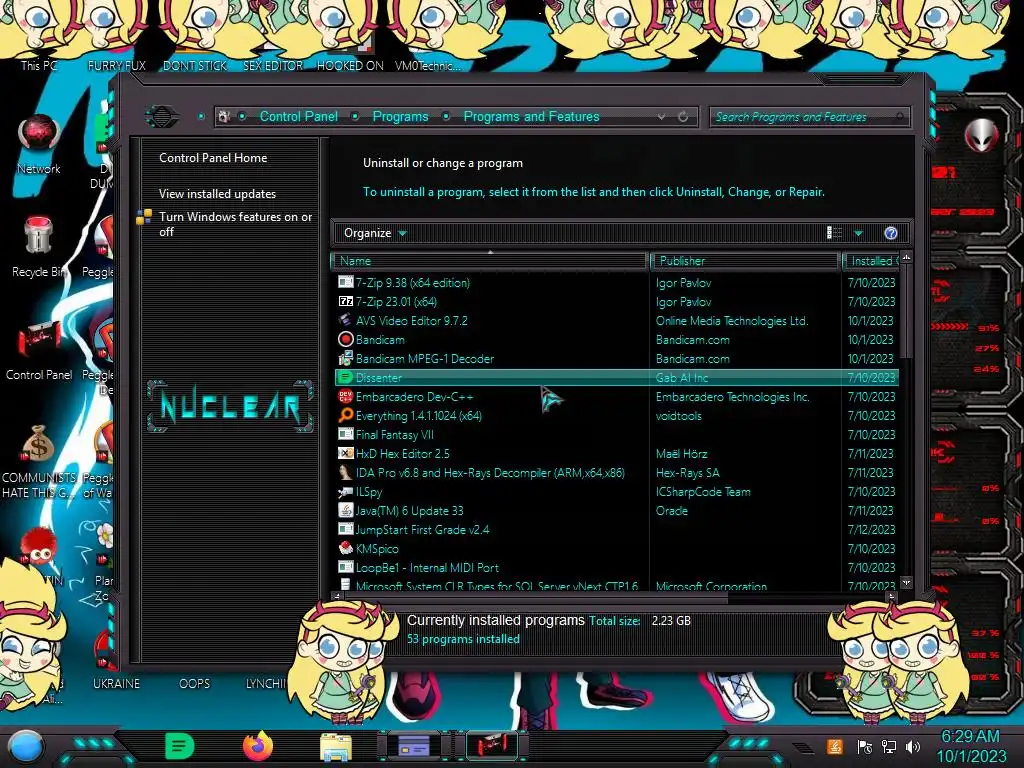
Task: Sort by the Installed On column header
Action: (871, 261)
